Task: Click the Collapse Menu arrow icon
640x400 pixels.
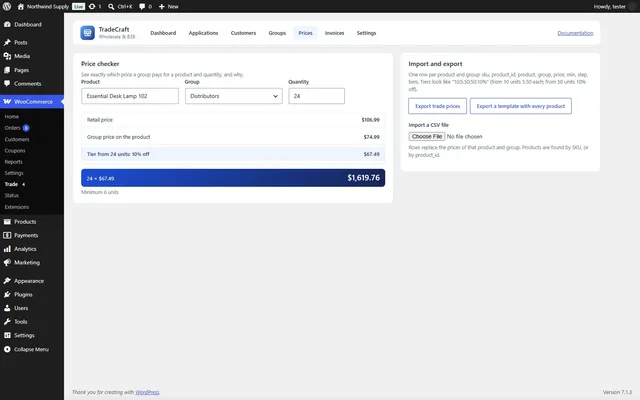Action: coord(7,349)
